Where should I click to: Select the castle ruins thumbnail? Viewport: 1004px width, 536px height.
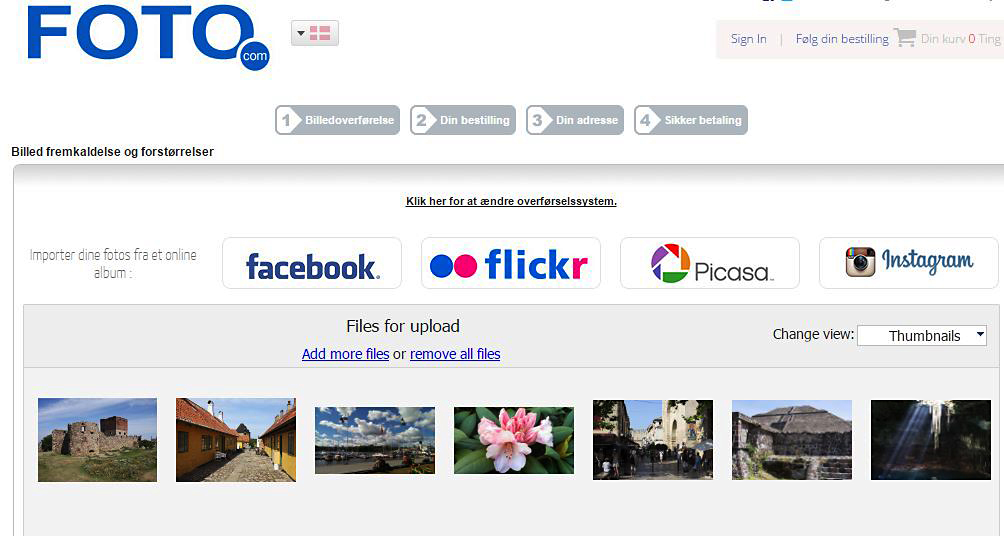[x=97, y=440]
